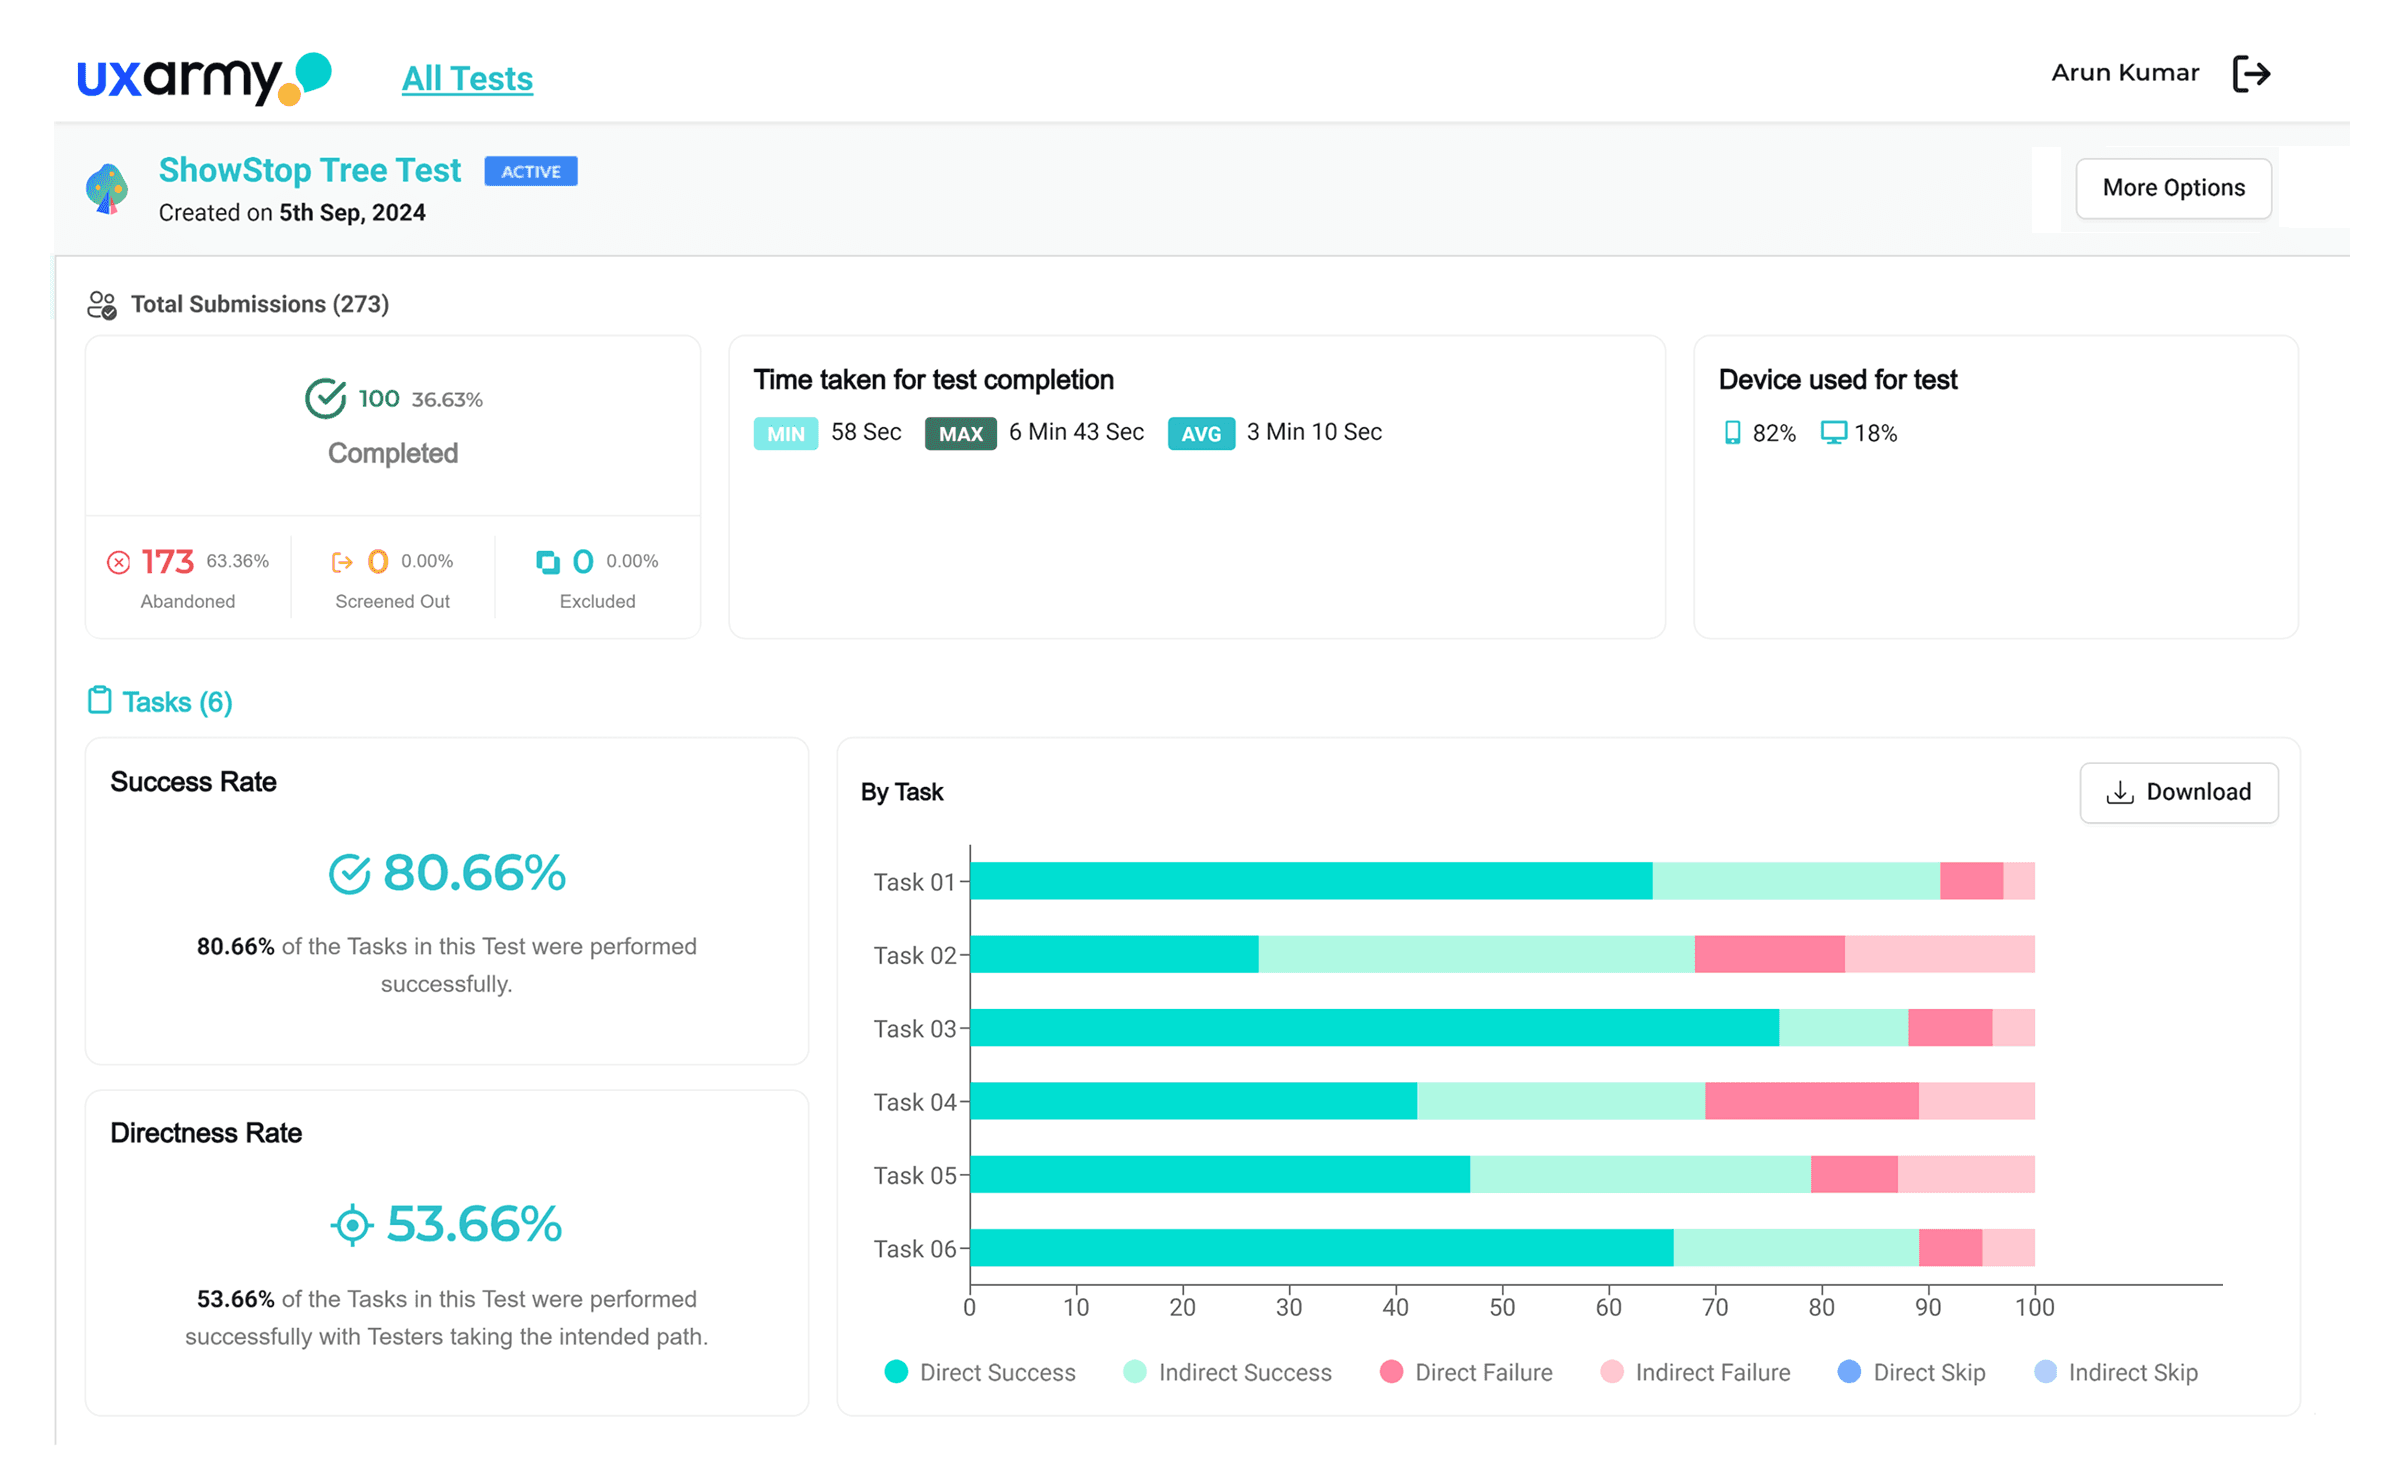Click the Success Rate checkmark icon
2400x1460 pixels.
pos(349,874)
